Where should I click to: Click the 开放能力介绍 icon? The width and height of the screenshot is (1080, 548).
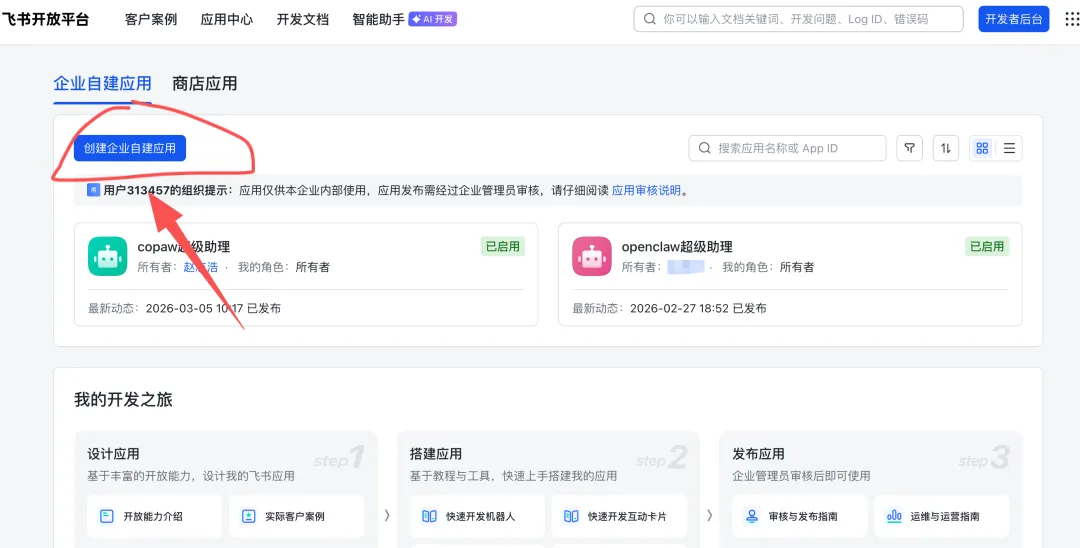(x=107, y=516)
